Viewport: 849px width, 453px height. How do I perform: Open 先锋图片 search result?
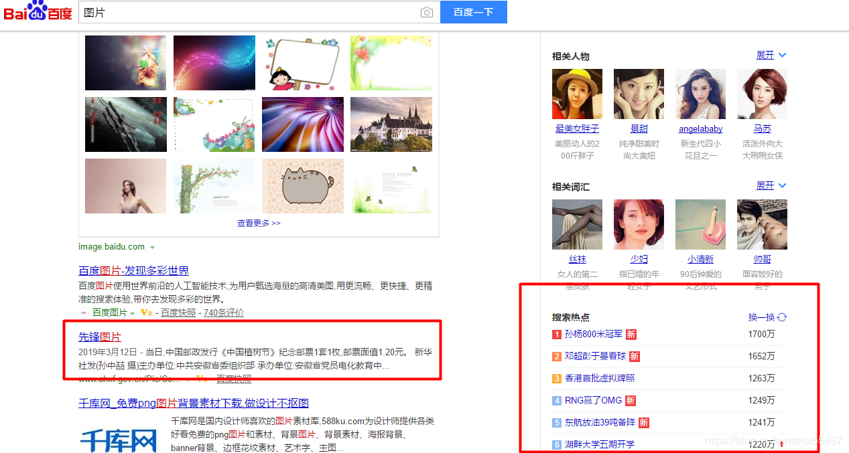click(x=100, y=337)
